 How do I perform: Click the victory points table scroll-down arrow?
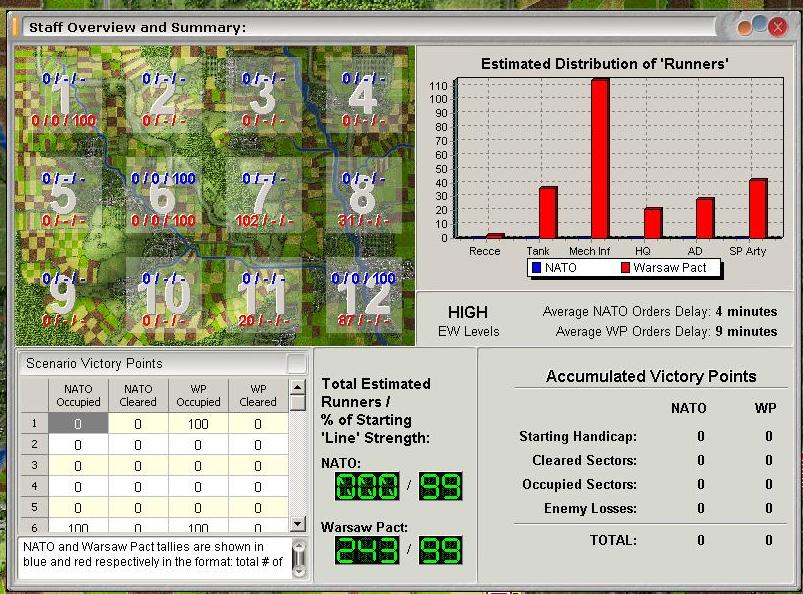298,524
